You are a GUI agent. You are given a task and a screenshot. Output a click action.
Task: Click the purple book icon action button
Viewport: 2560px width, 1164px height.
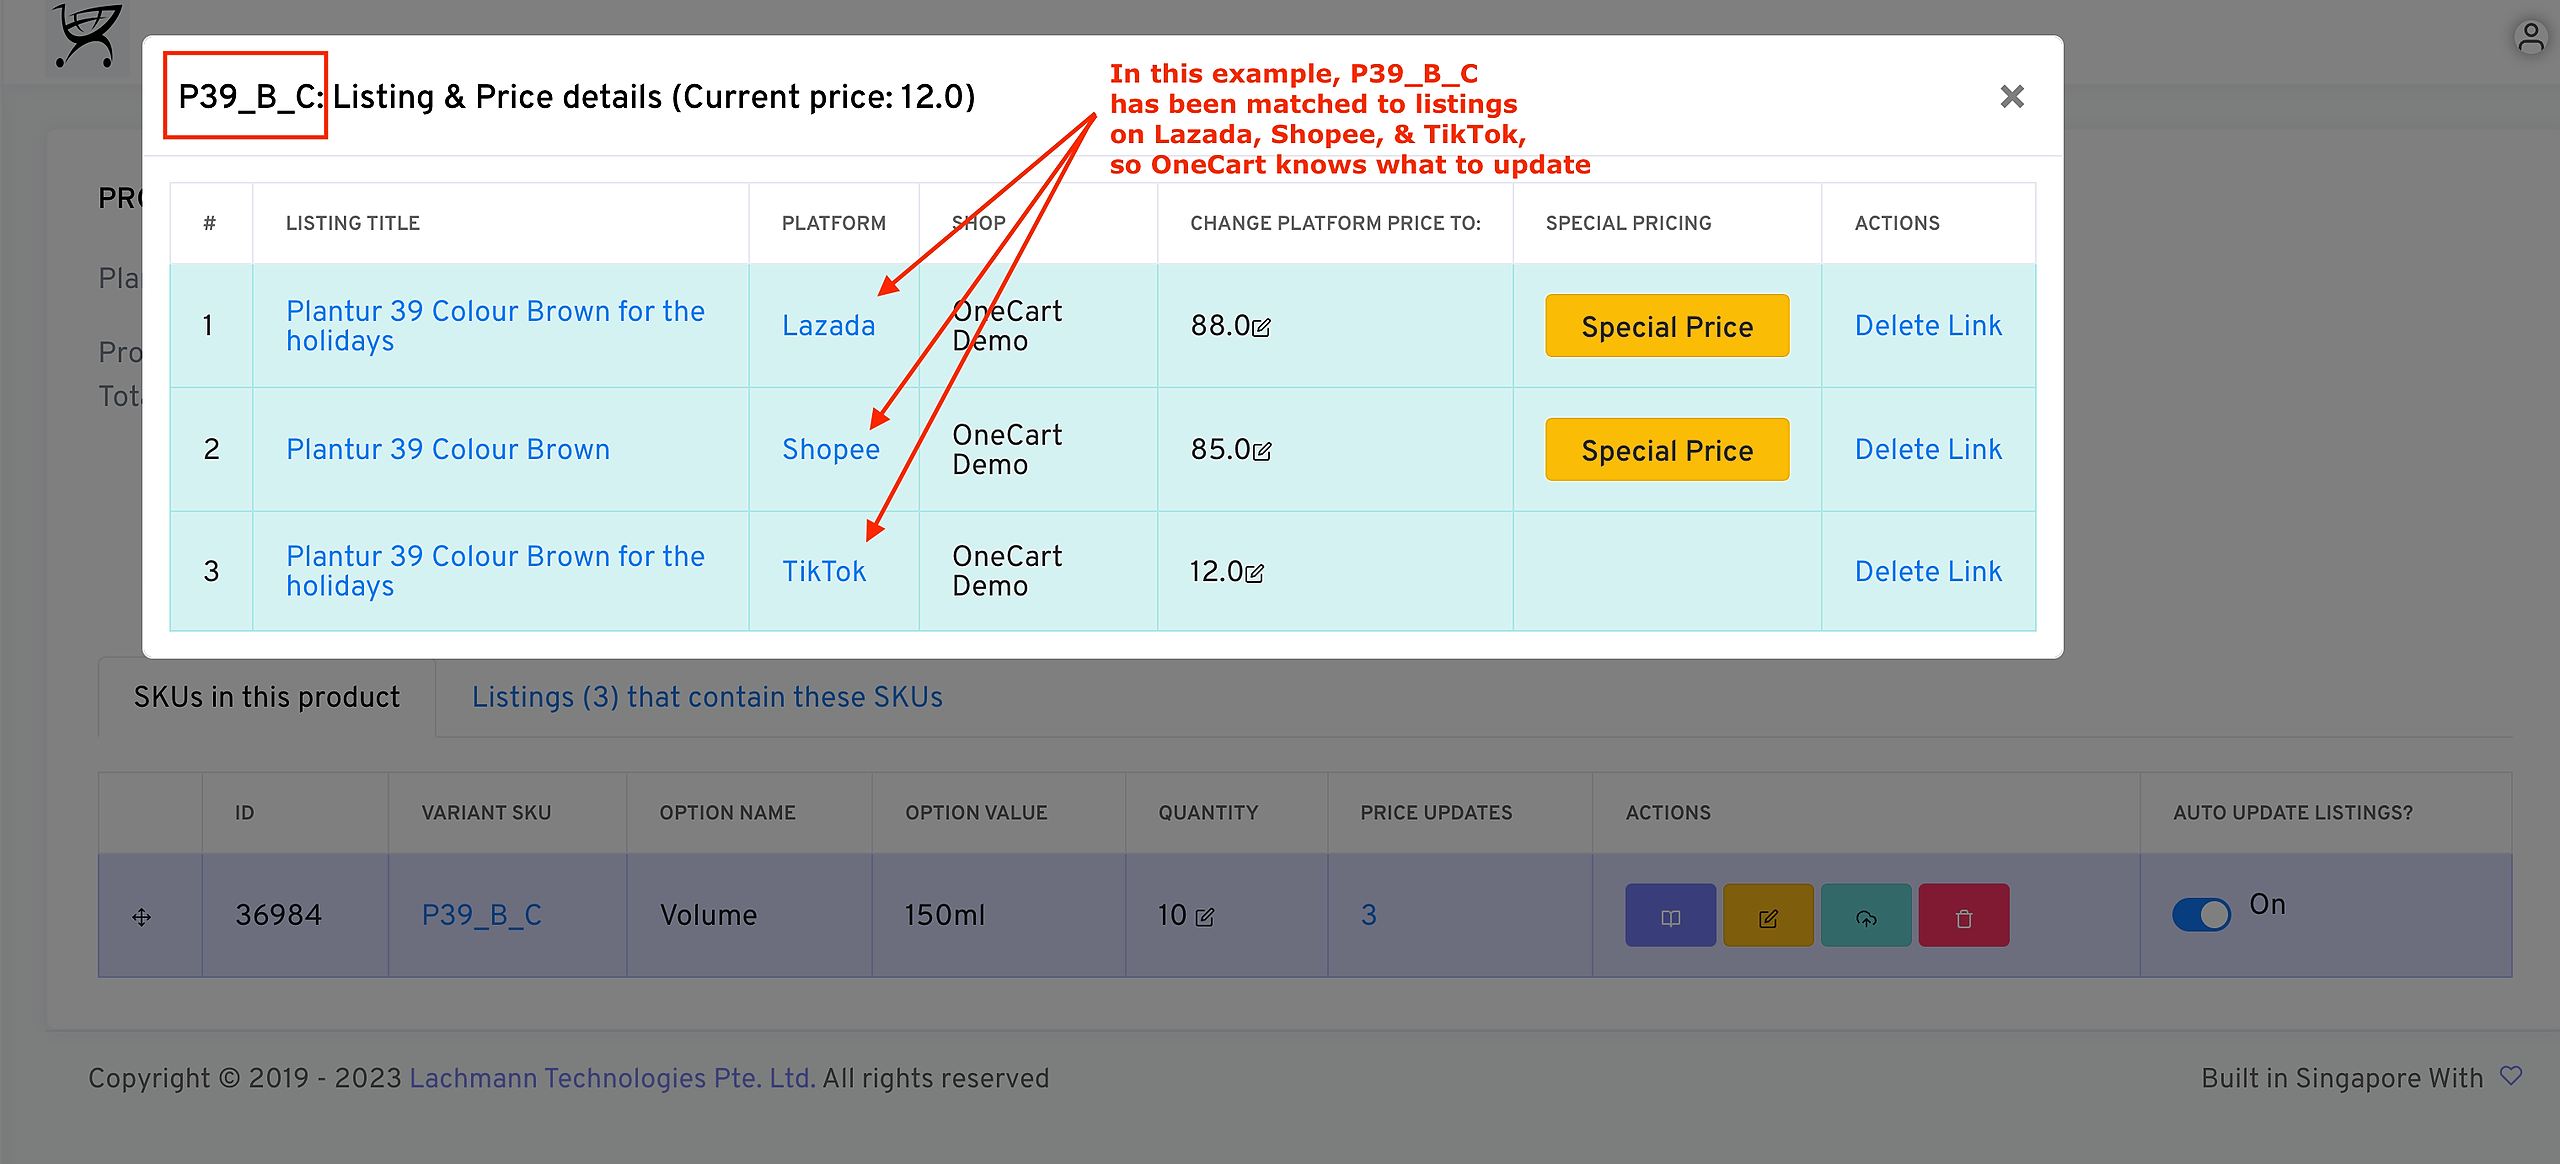coord(1670,916)
